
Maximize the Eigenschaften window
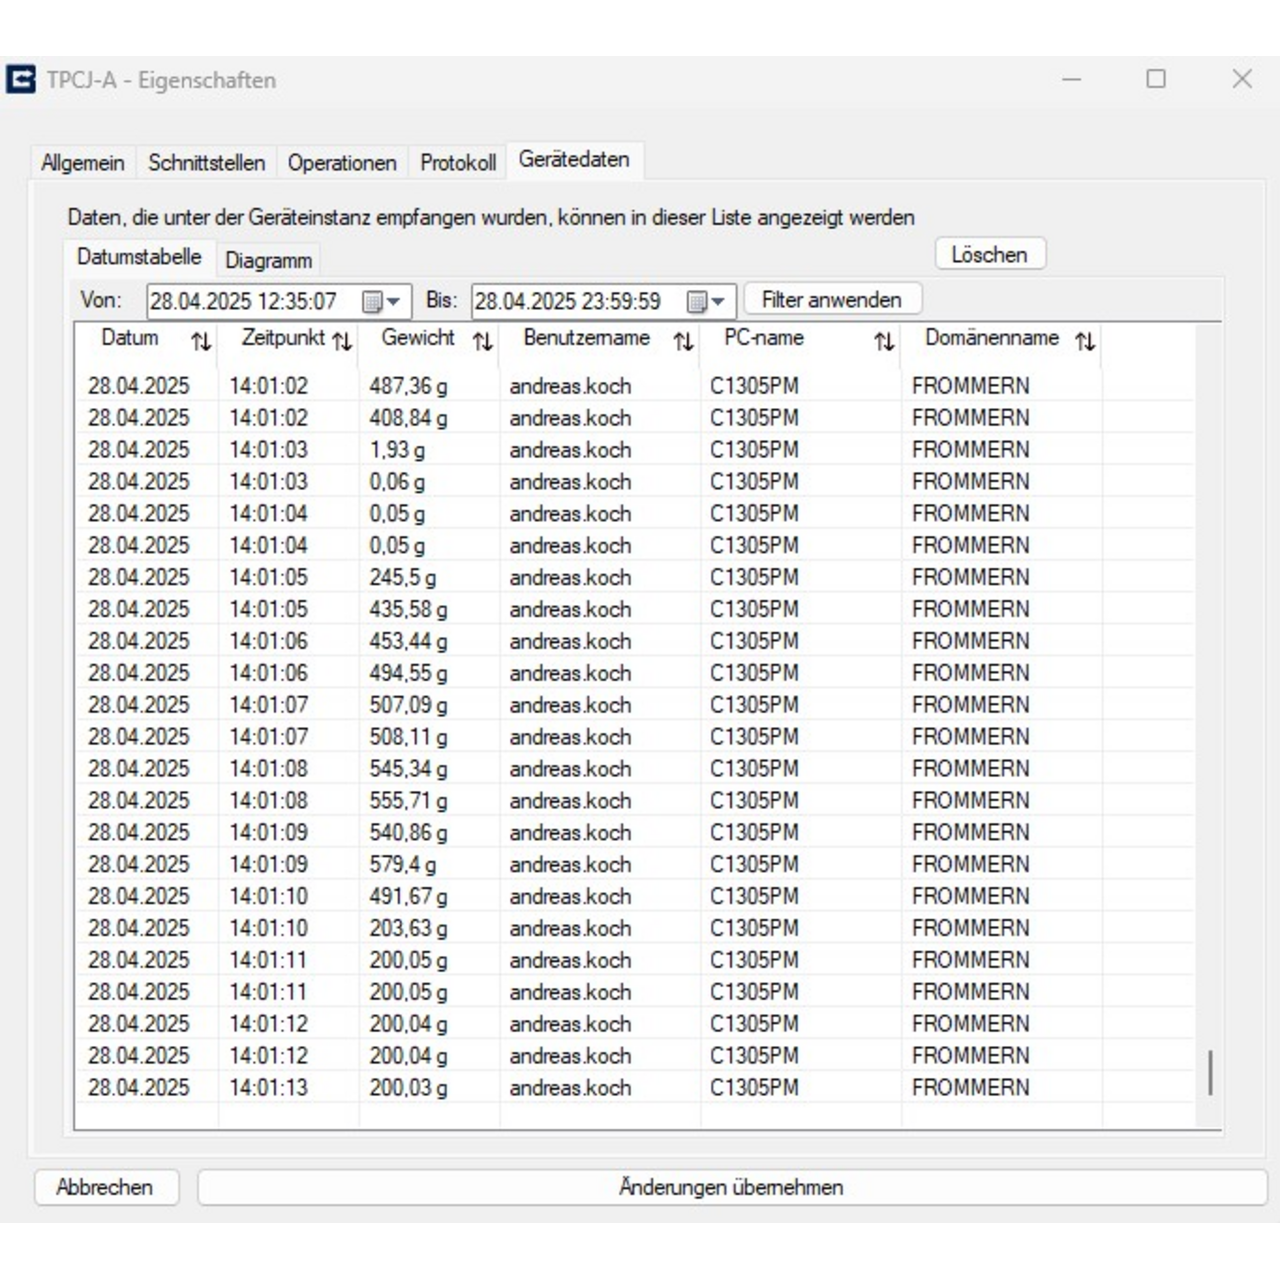pos(1156,79)
